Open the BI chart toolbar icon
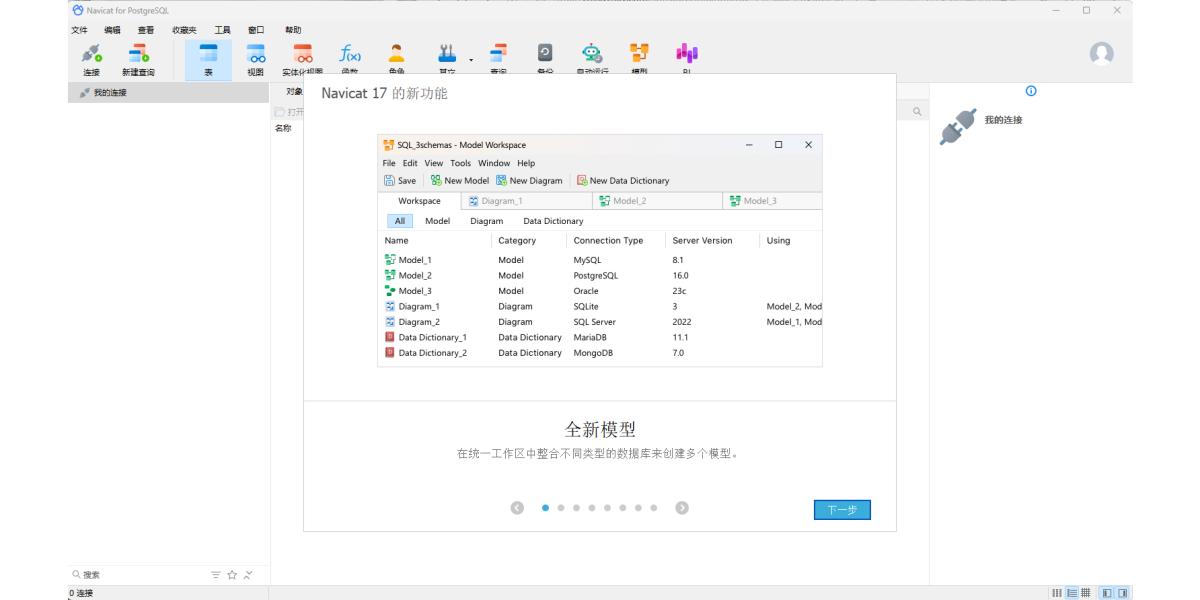Image resolution: width=1200 pixels, height=600 pixels. [x=687, y=58]
